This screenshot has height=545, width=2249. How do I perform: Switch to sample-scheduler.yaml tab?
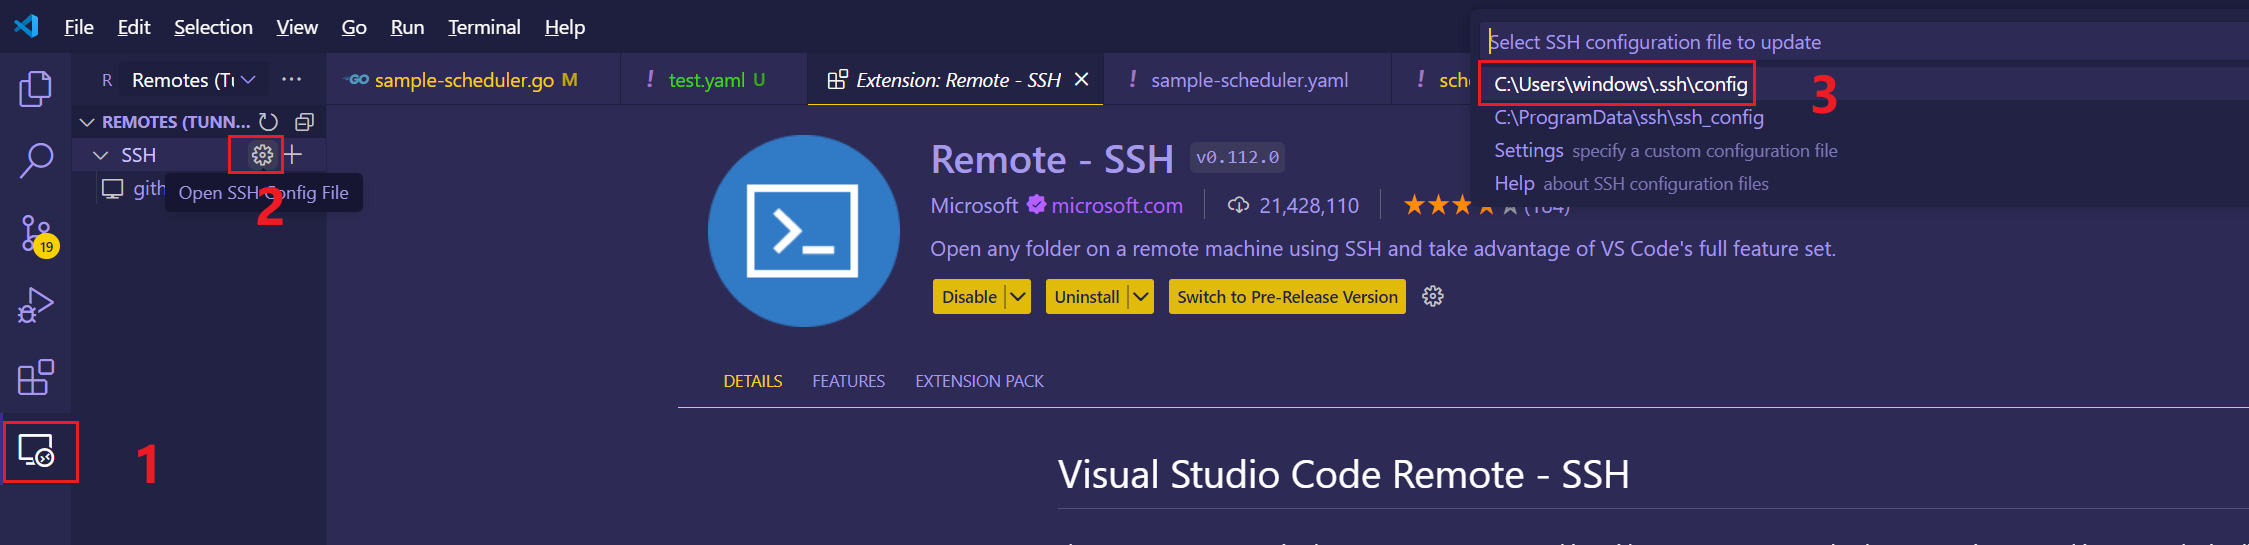[1248, 80]
